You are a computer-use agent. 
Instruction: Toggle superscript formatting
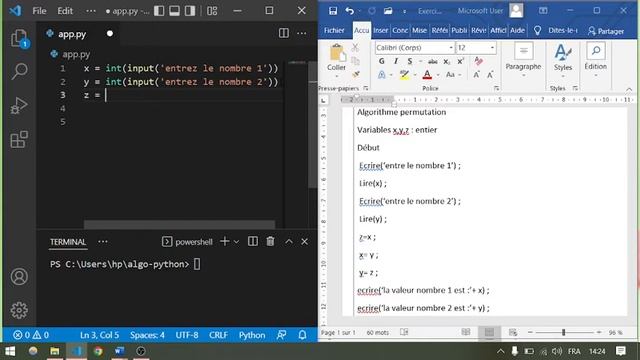(460, 61)
